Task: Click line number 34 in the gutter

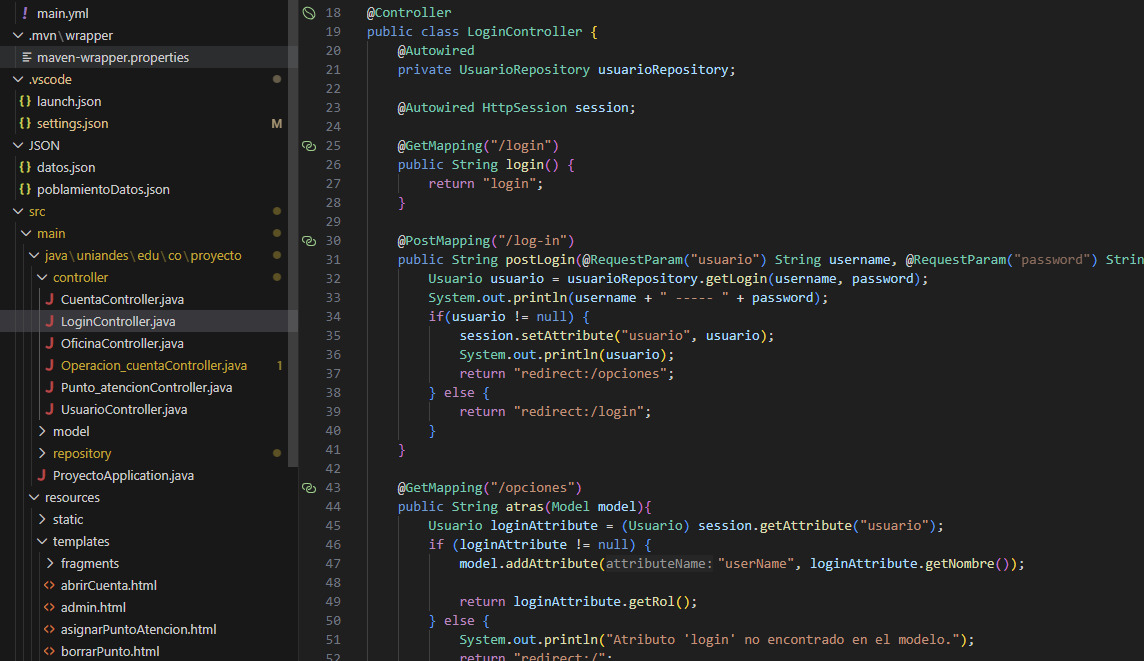Action: (x=333, y=317)
